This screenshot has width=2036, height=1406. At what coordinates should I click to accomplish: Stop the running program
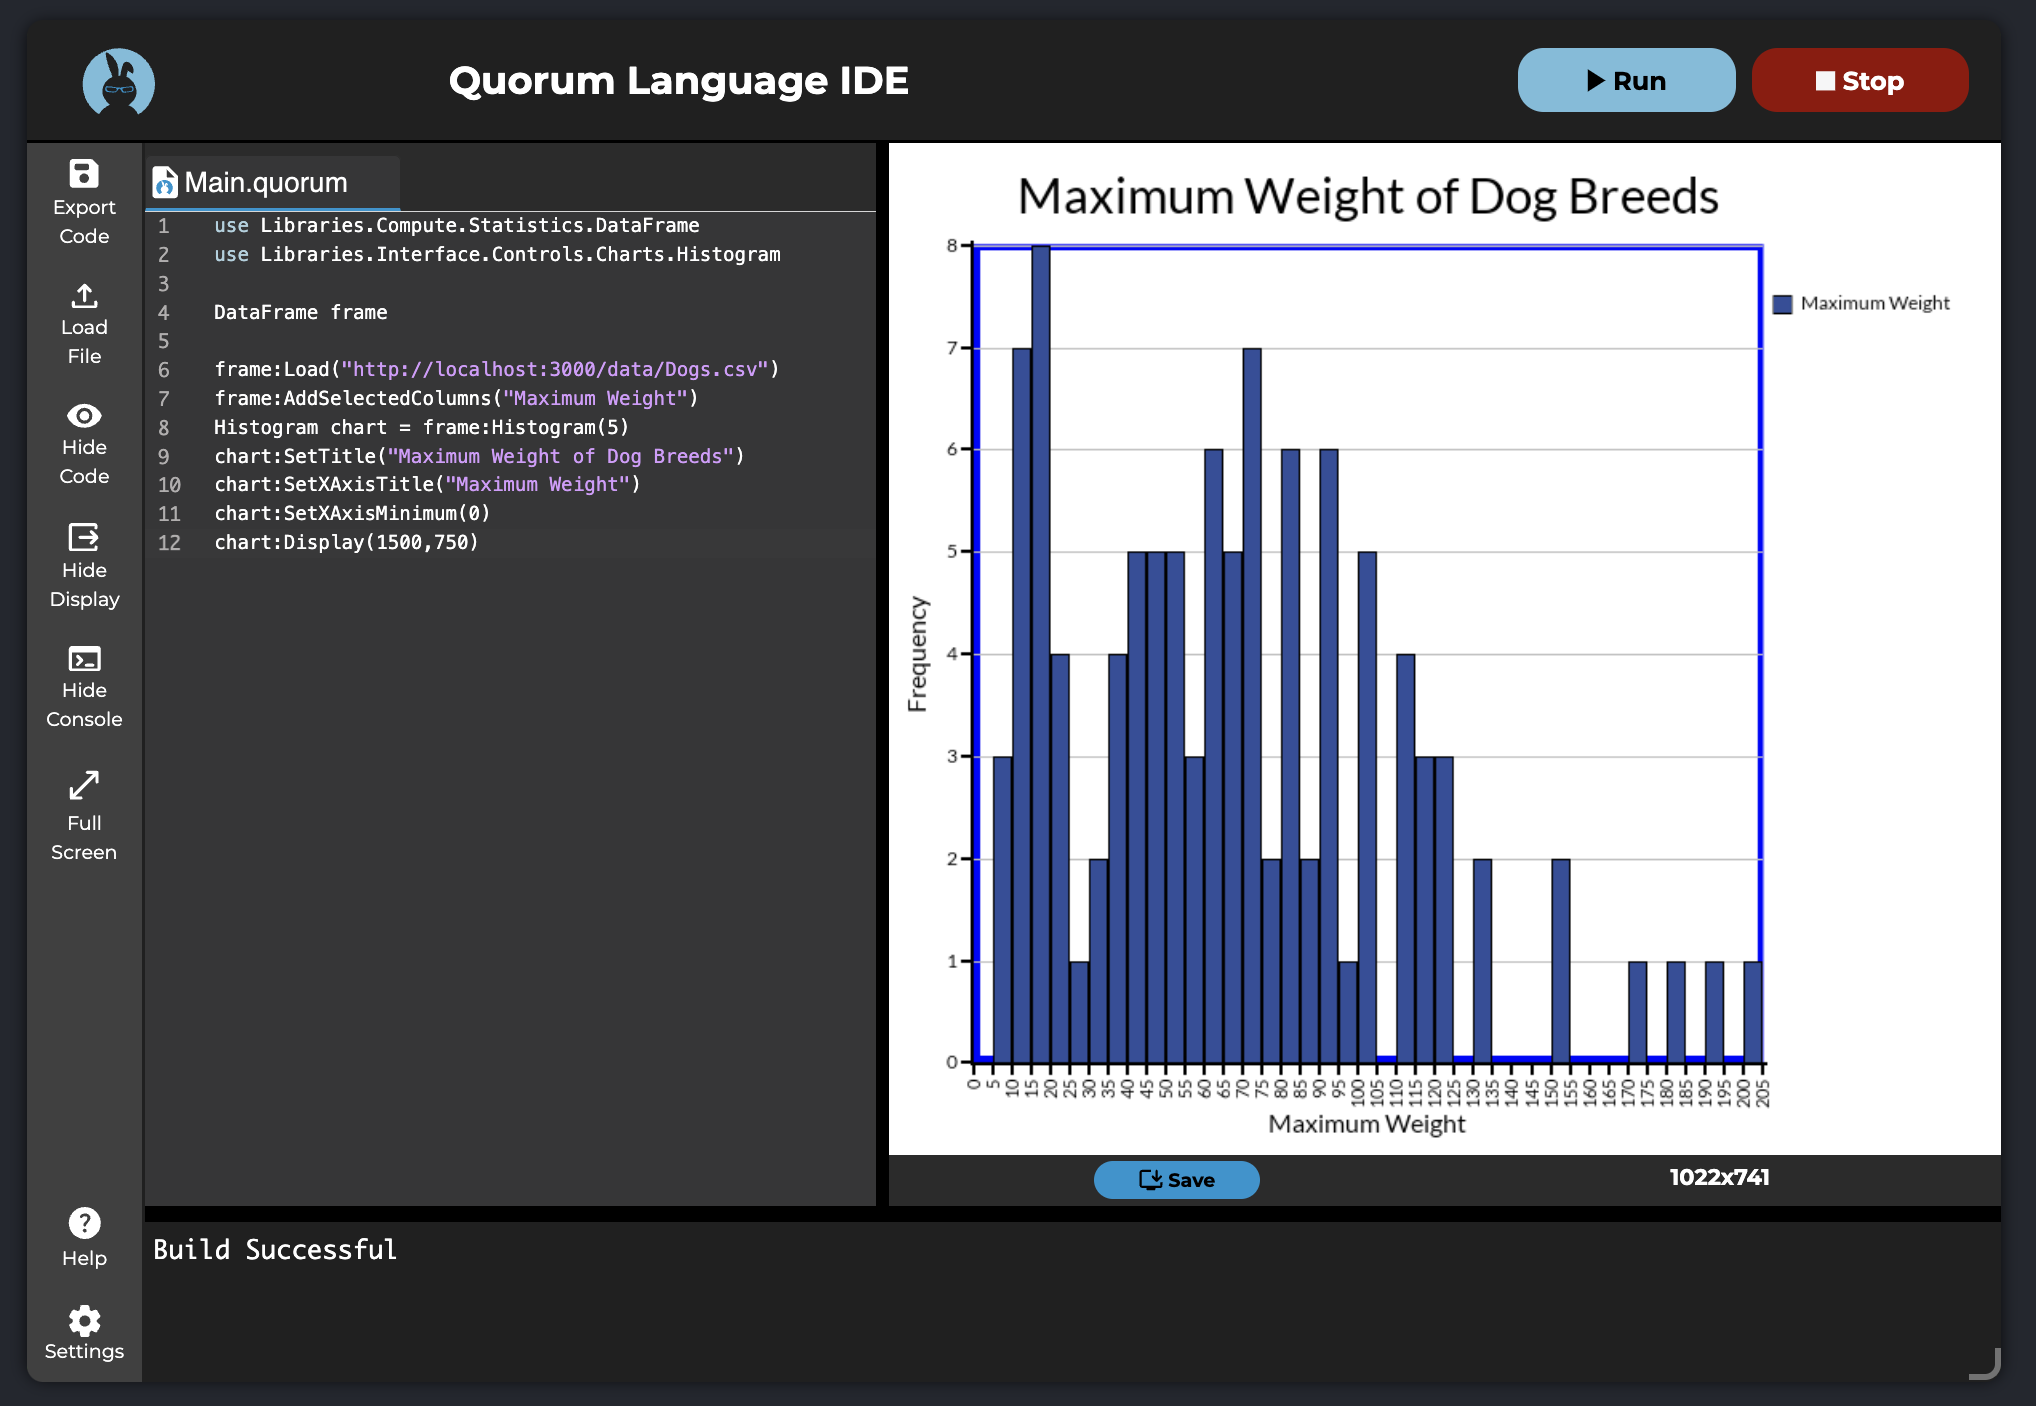1859,81
